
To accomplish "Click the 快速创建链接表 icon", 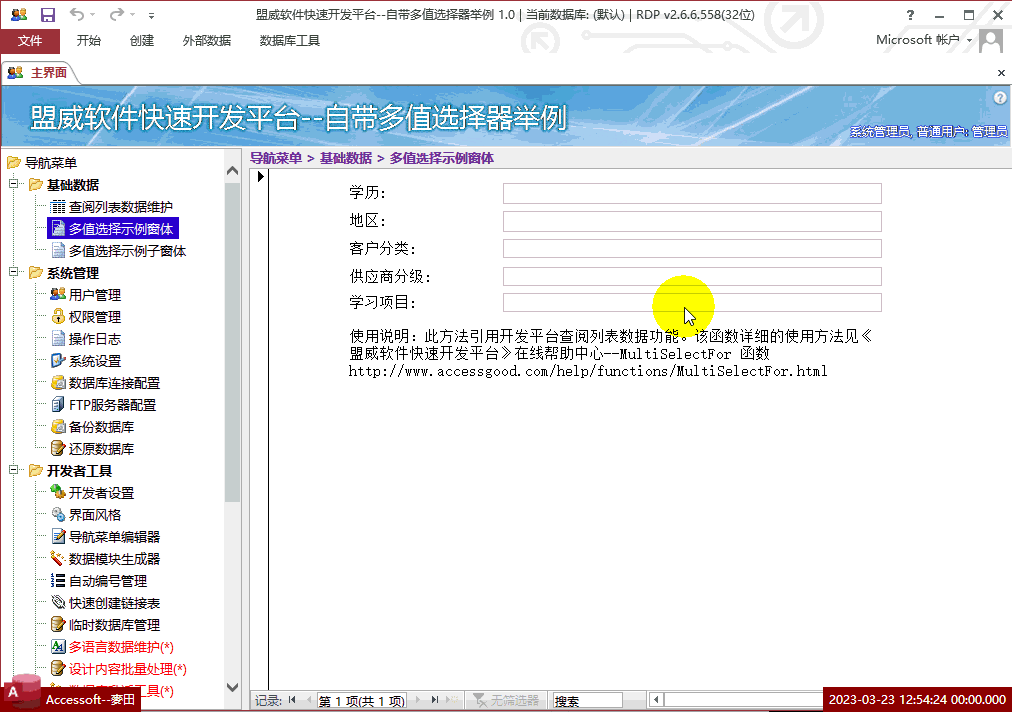I will click(x=58, y=602).
